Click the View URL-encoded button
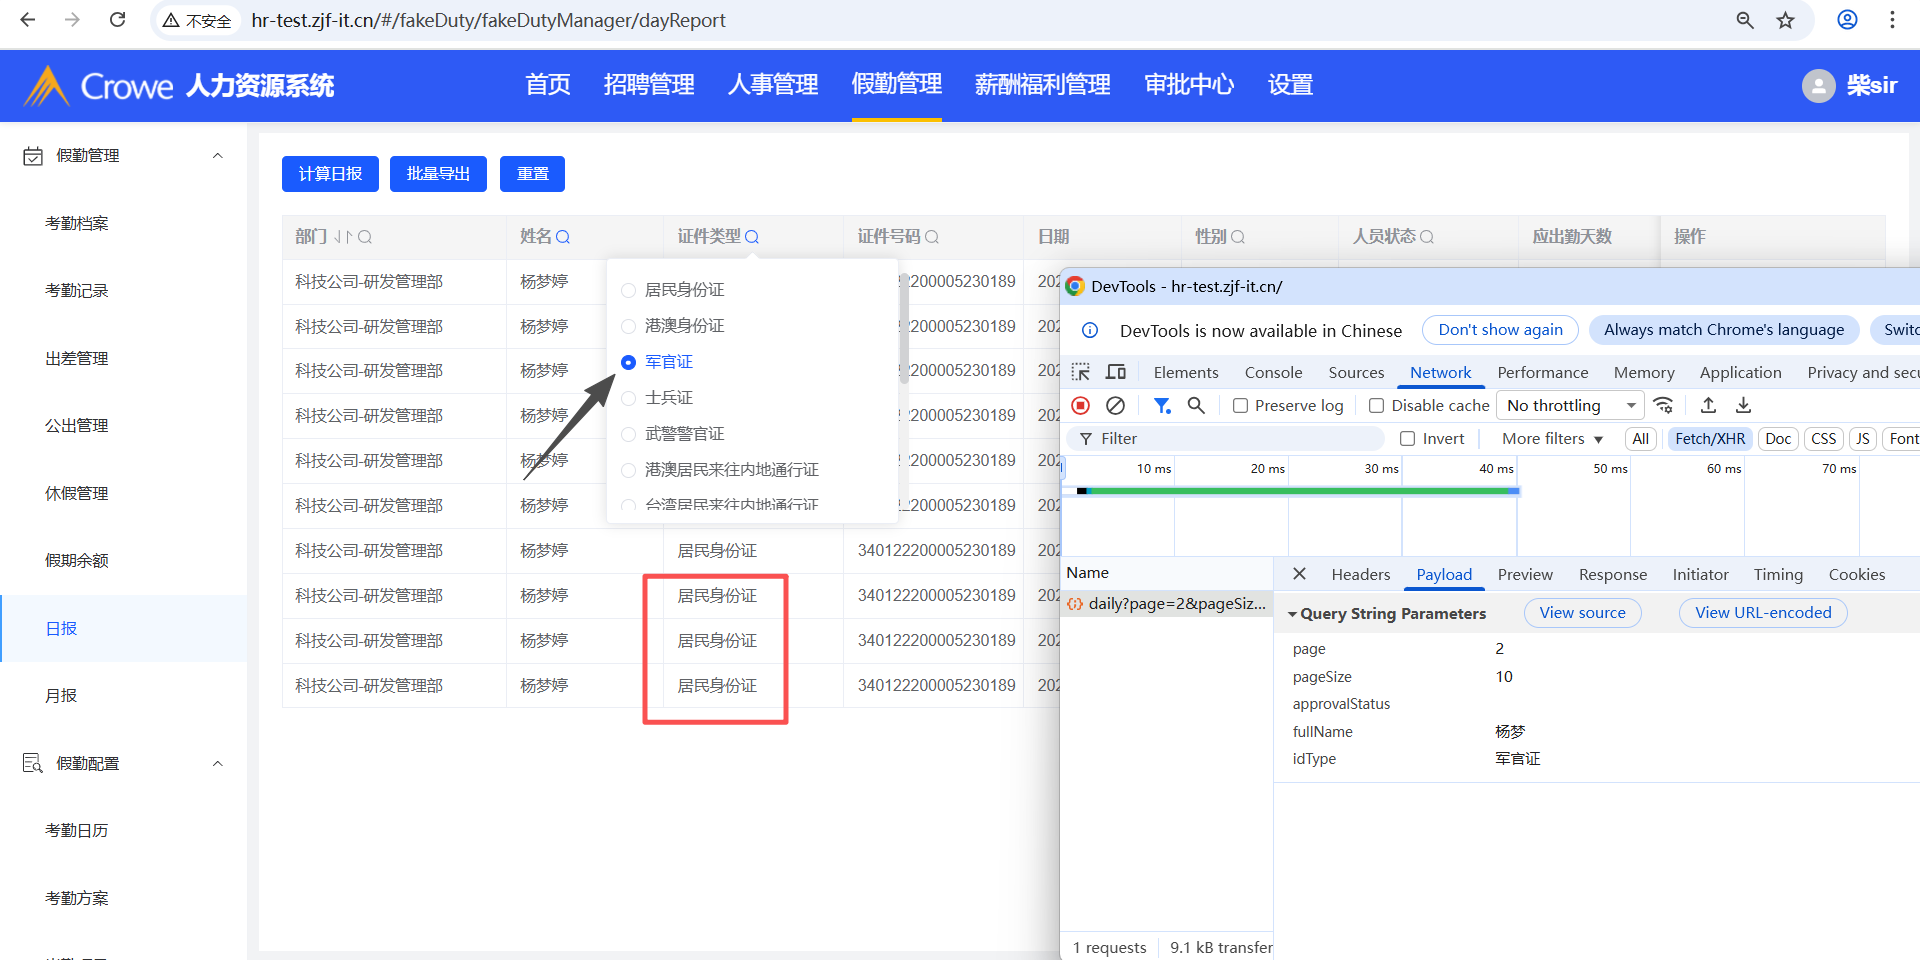Image resolution: width=1920 pixels, height=960 pixels. pyautogui.click(x=1763, y=613)
